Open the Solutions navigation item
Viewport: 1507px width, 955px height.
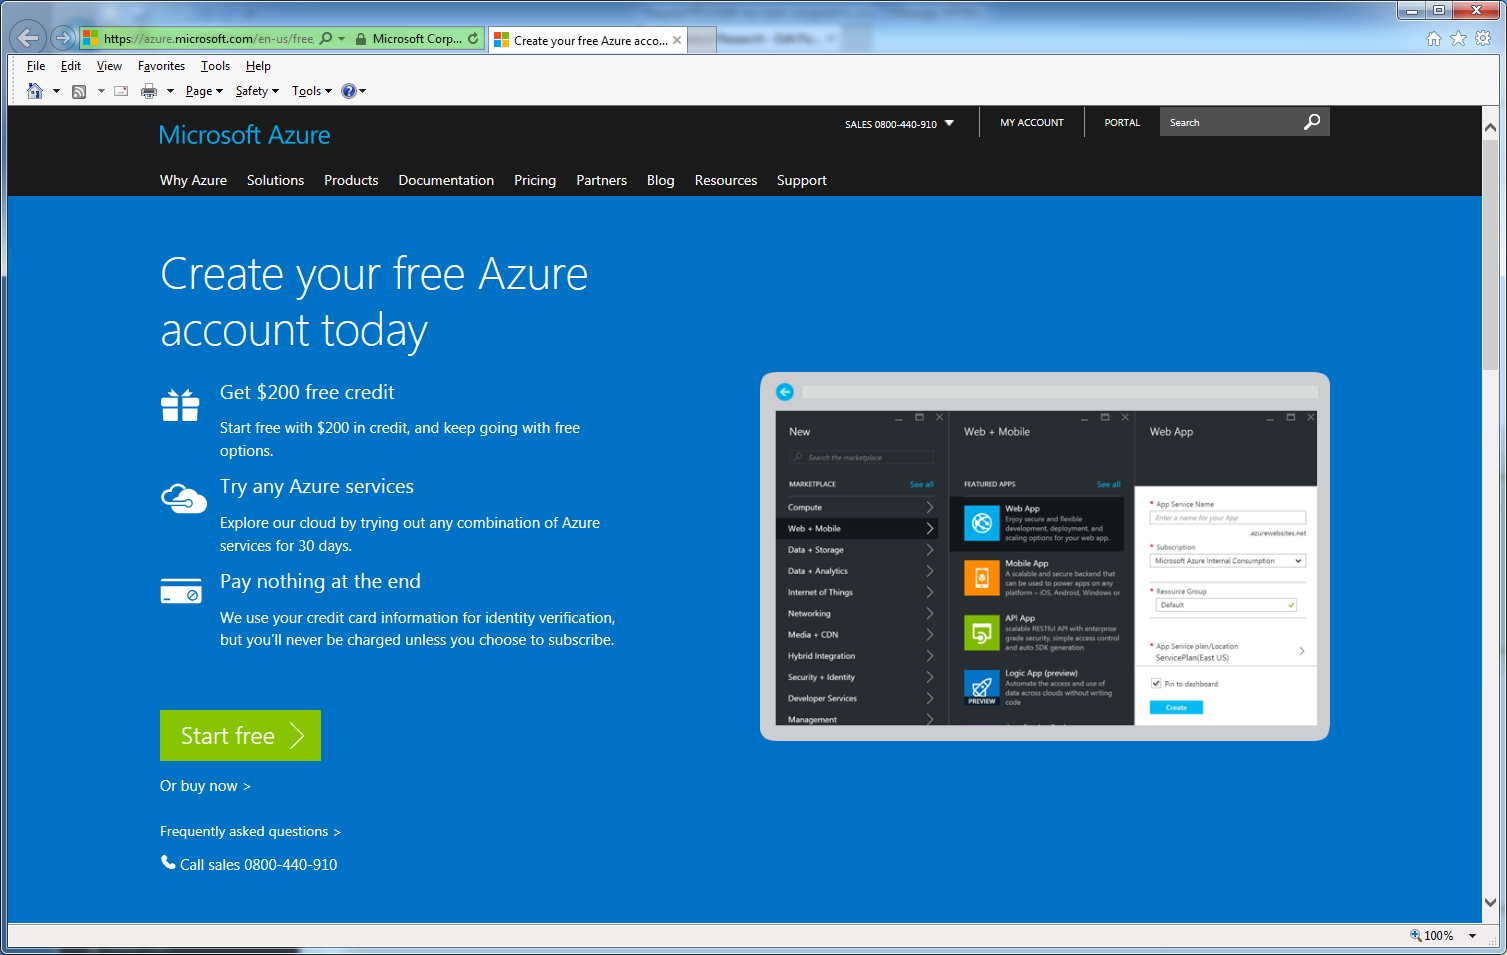coord(275,180)
